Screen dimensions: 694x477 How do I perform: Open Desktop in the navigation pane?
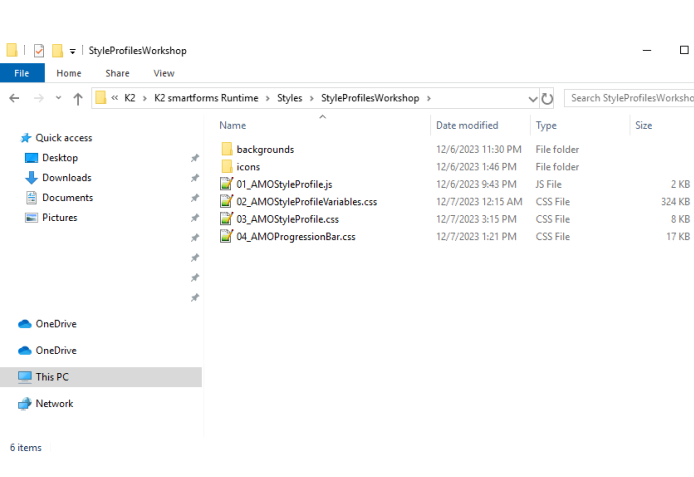pyautogui.click(x=60, y=158)
